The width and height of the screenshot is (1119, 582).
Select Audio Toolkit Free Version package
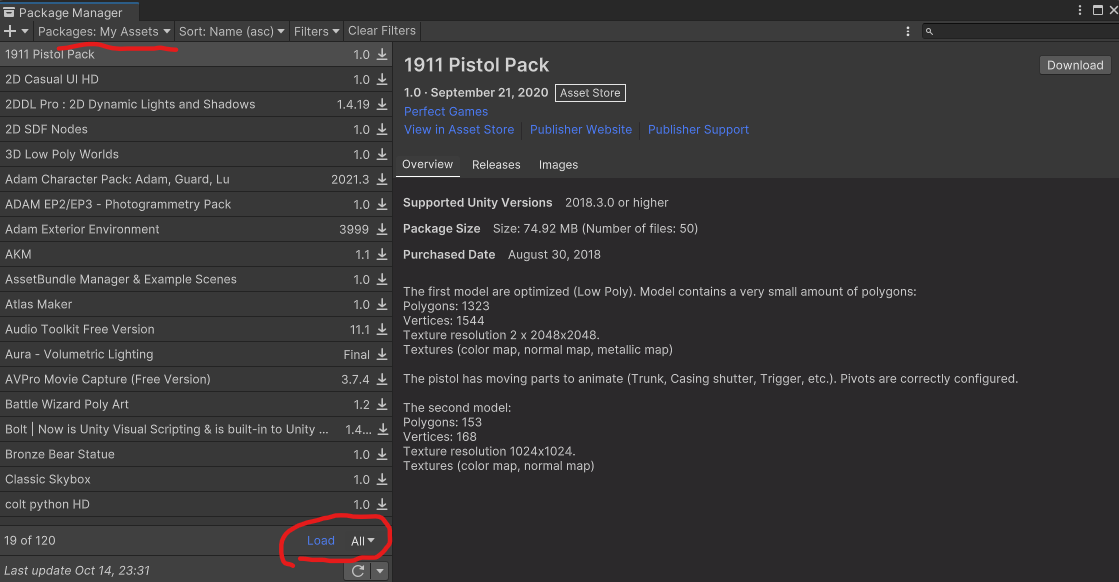pyautogui.click(x=196, y=329)
